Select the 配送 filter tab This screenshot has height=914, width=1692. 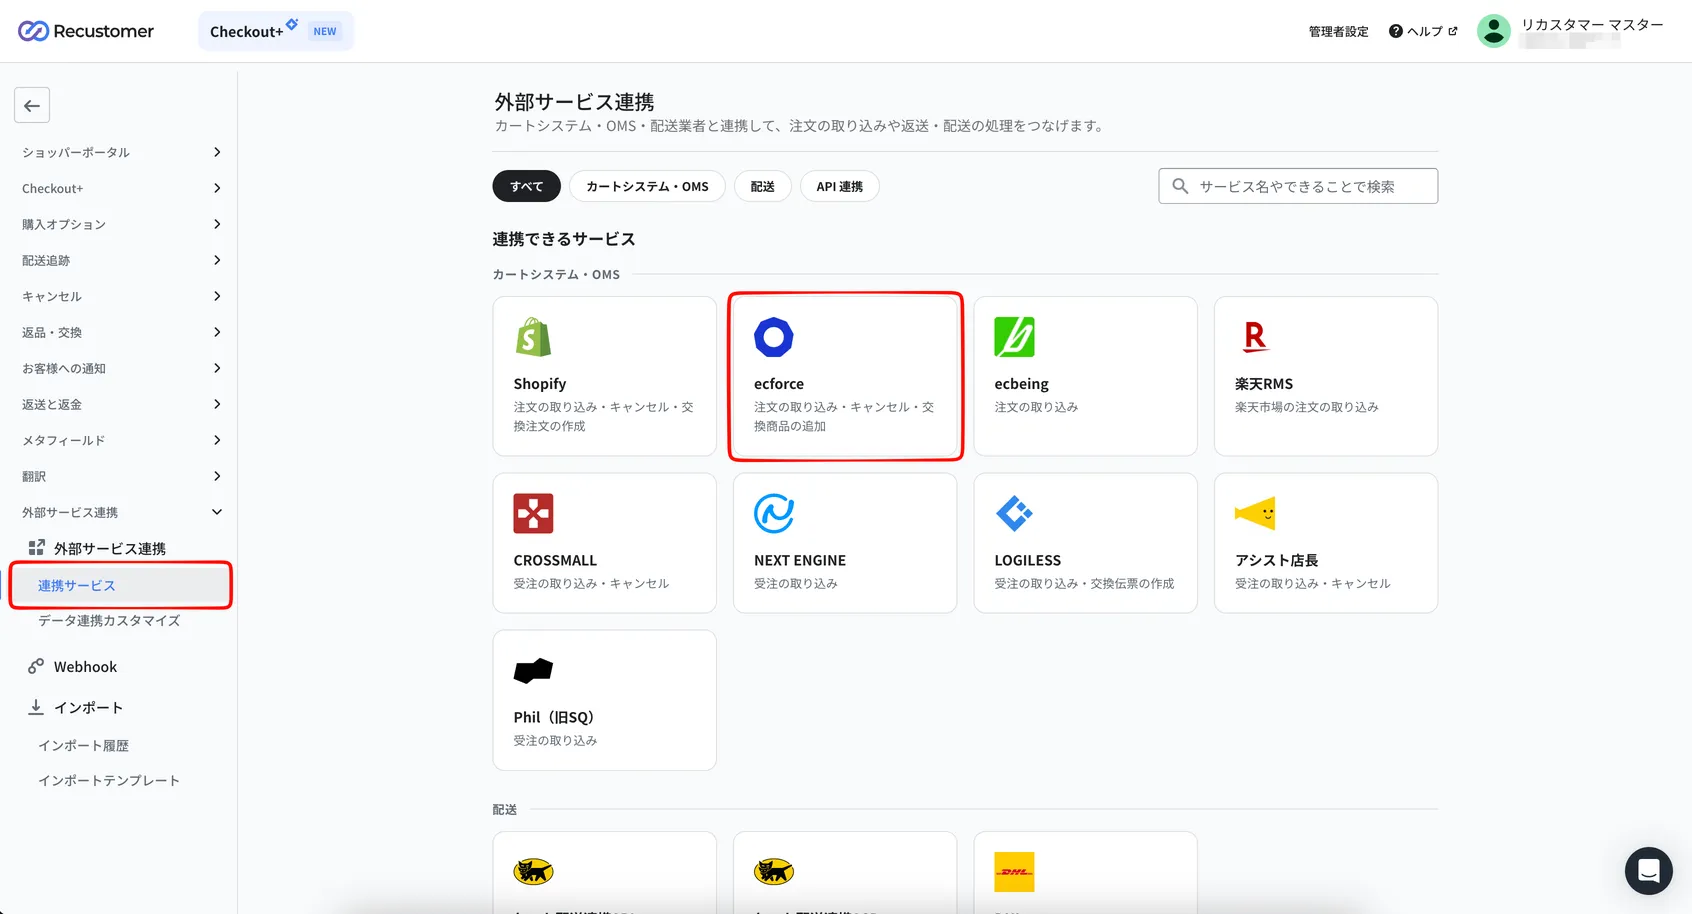(x=763, y=186)
